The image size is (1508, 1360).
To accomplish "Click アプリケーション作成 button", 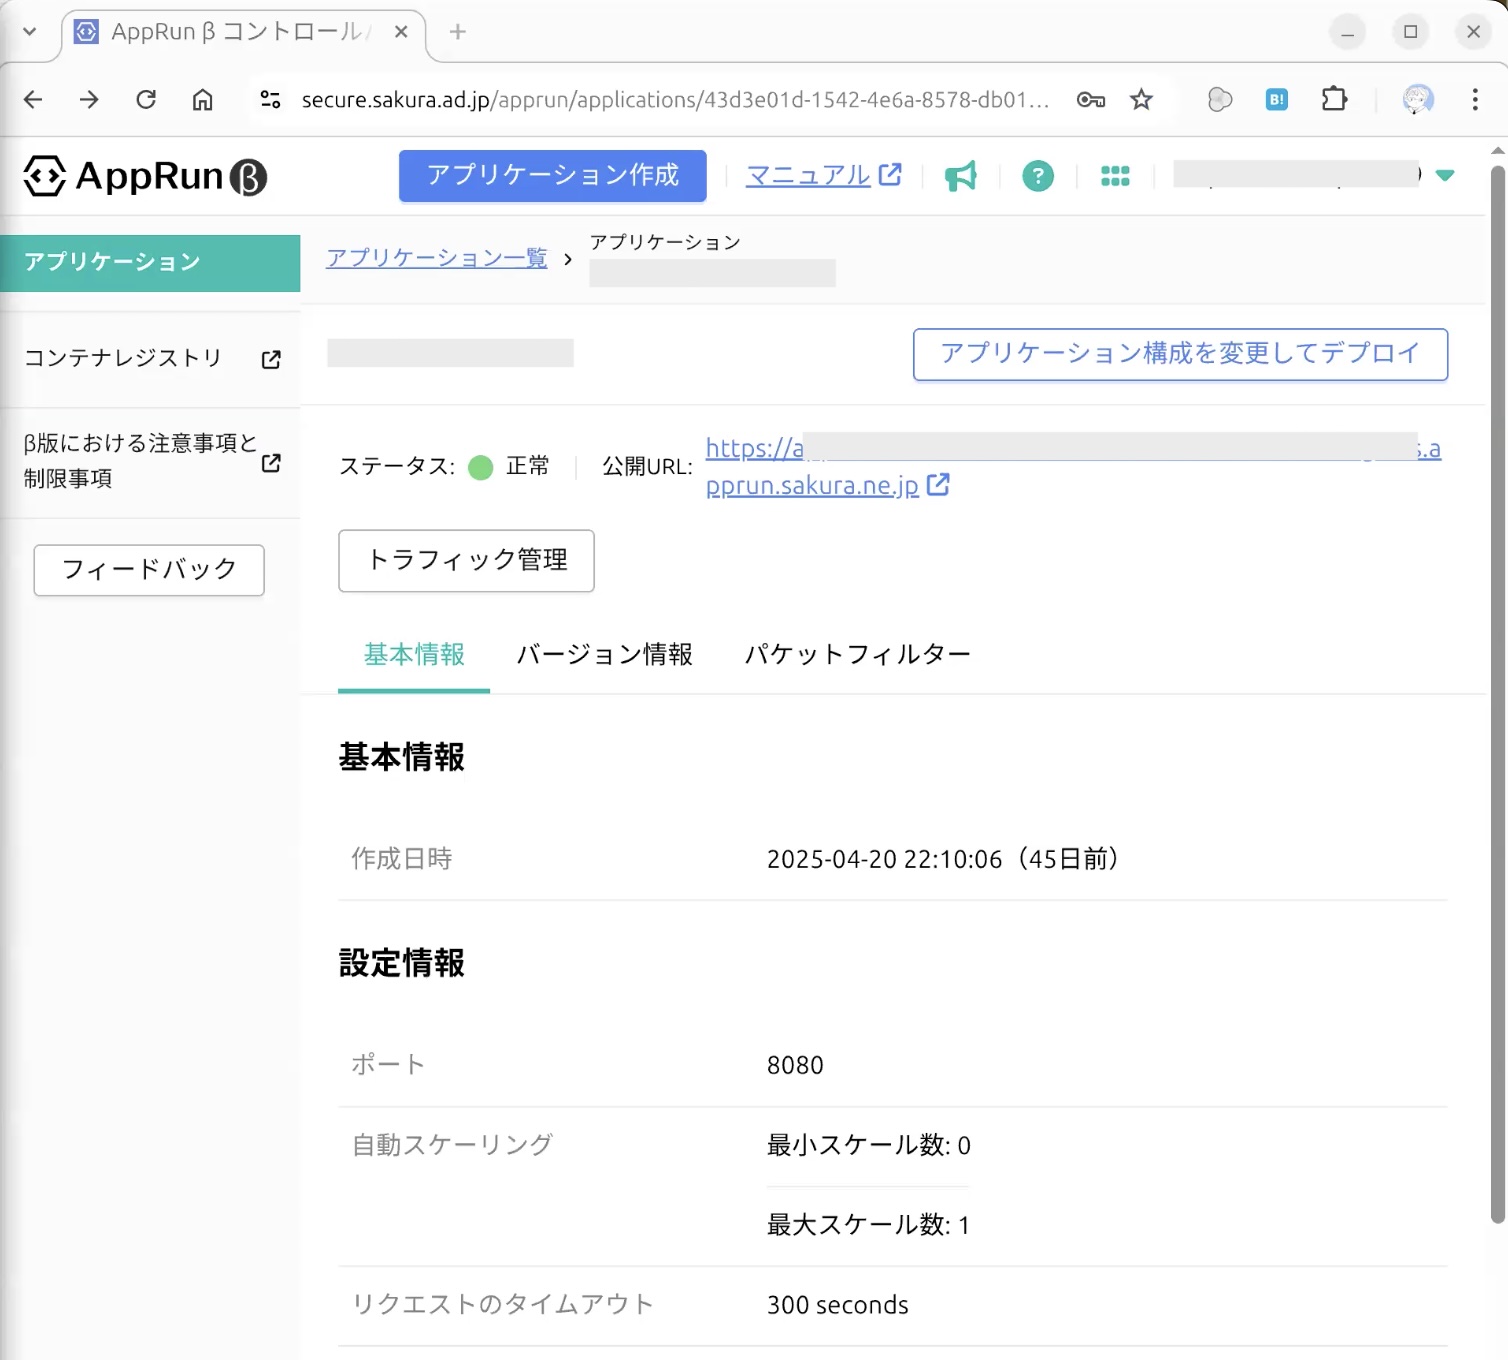I will (x=553, y=176).
